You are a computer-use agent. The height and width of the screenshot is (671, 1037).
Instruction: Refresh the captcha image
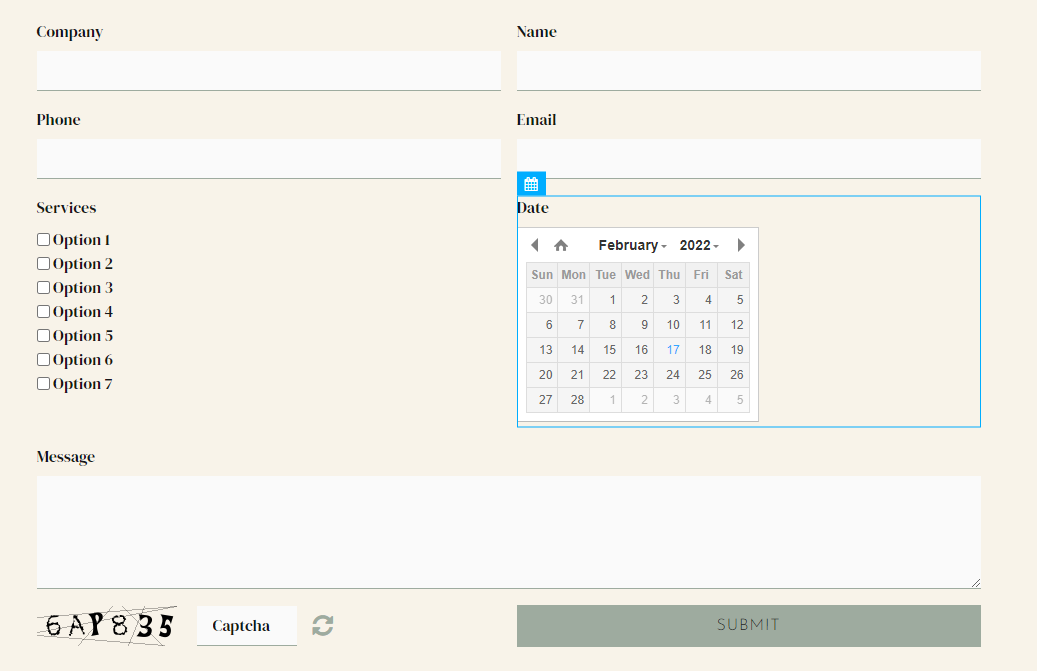point(322,626)
